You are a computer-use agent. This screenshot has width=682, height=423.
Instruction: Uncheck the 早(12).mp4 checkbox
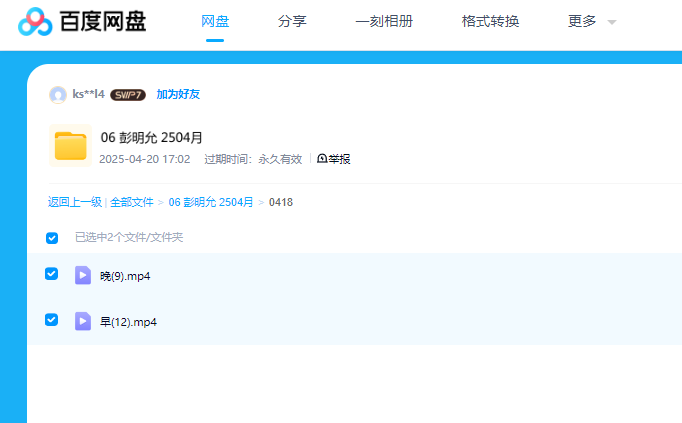tap(52, 320)
